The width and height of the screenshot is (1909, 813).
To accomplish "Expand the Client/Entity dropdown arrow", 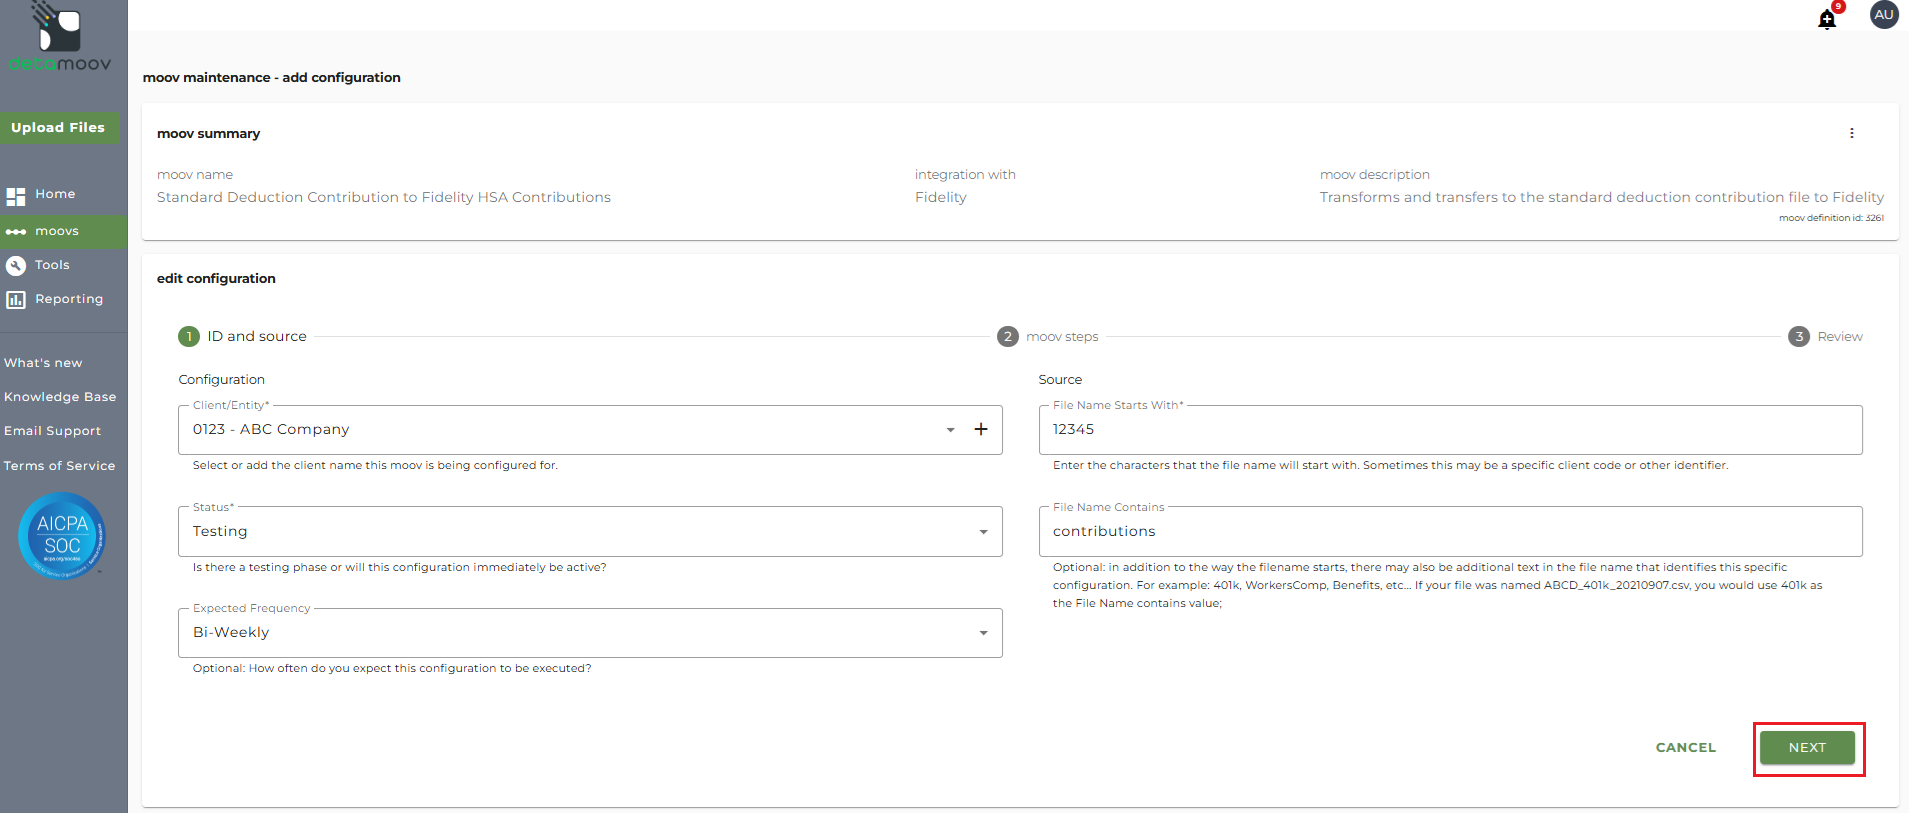I will (x=950, y=430).
